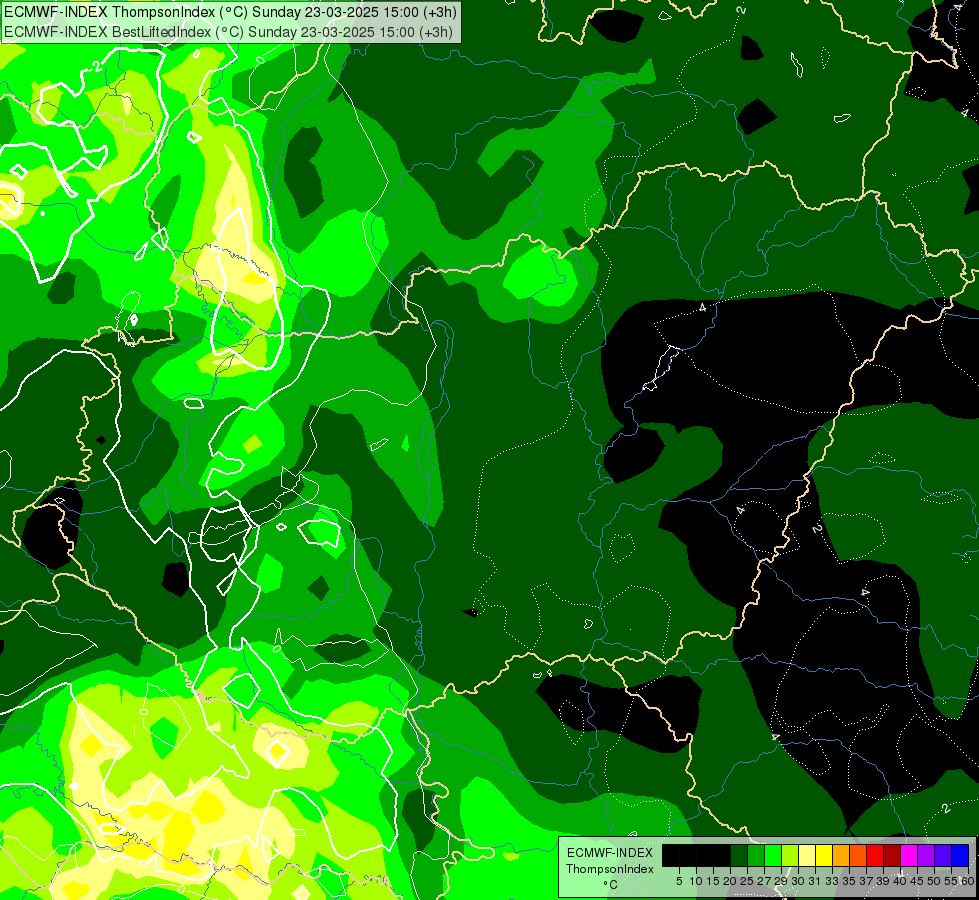The width and height of the screenshot is (979, 900).
Task: Pick the purple 45–50 legend swatch
Action: [926, 855]
